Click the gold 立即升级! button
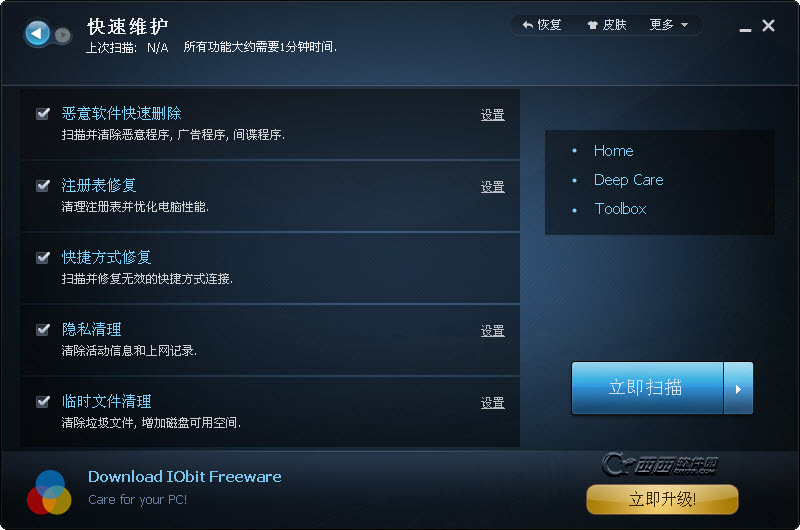Image resolution: width=800 pixels, height=530 pixels. (662, 499)
